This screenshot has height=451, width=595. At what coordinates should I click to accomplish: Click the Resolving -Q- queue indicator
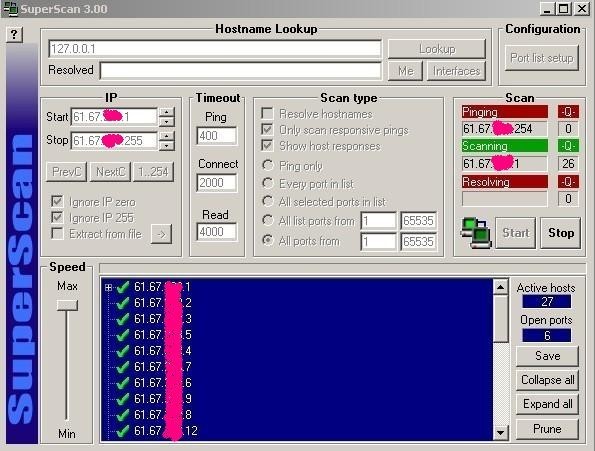click(568, 182)
